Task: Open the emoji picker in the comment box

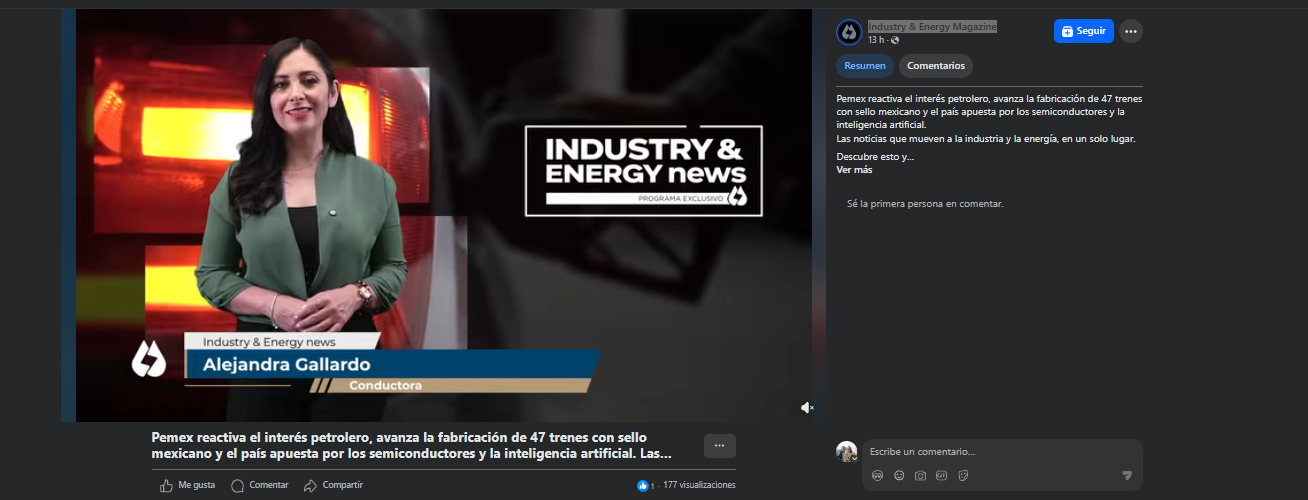Action: 899,476
